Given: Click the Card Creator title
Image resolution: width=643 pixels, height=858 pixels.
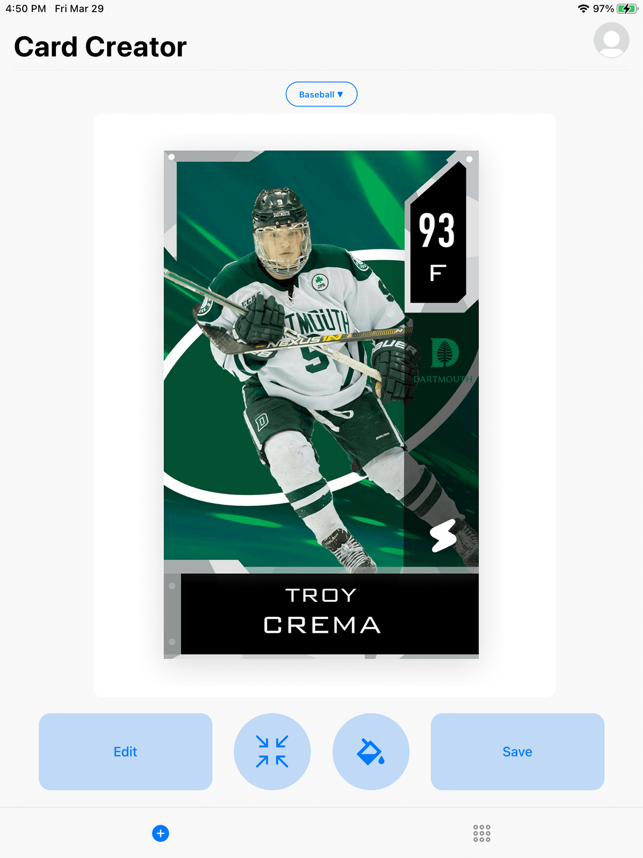Looking at the screenshot, I should [x=100, y=47].
